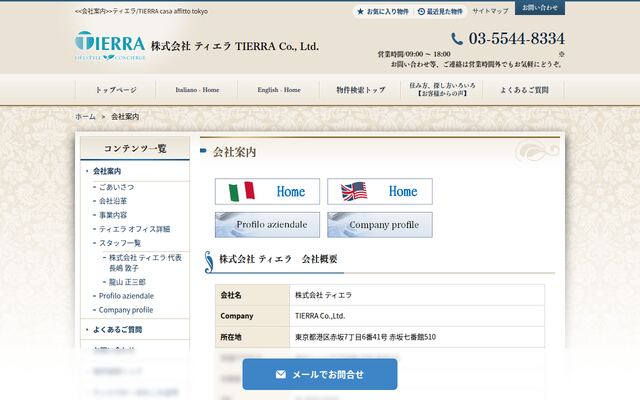Click the 会社名 table header cell
The image size is (640, 400).
click(252, 295)
